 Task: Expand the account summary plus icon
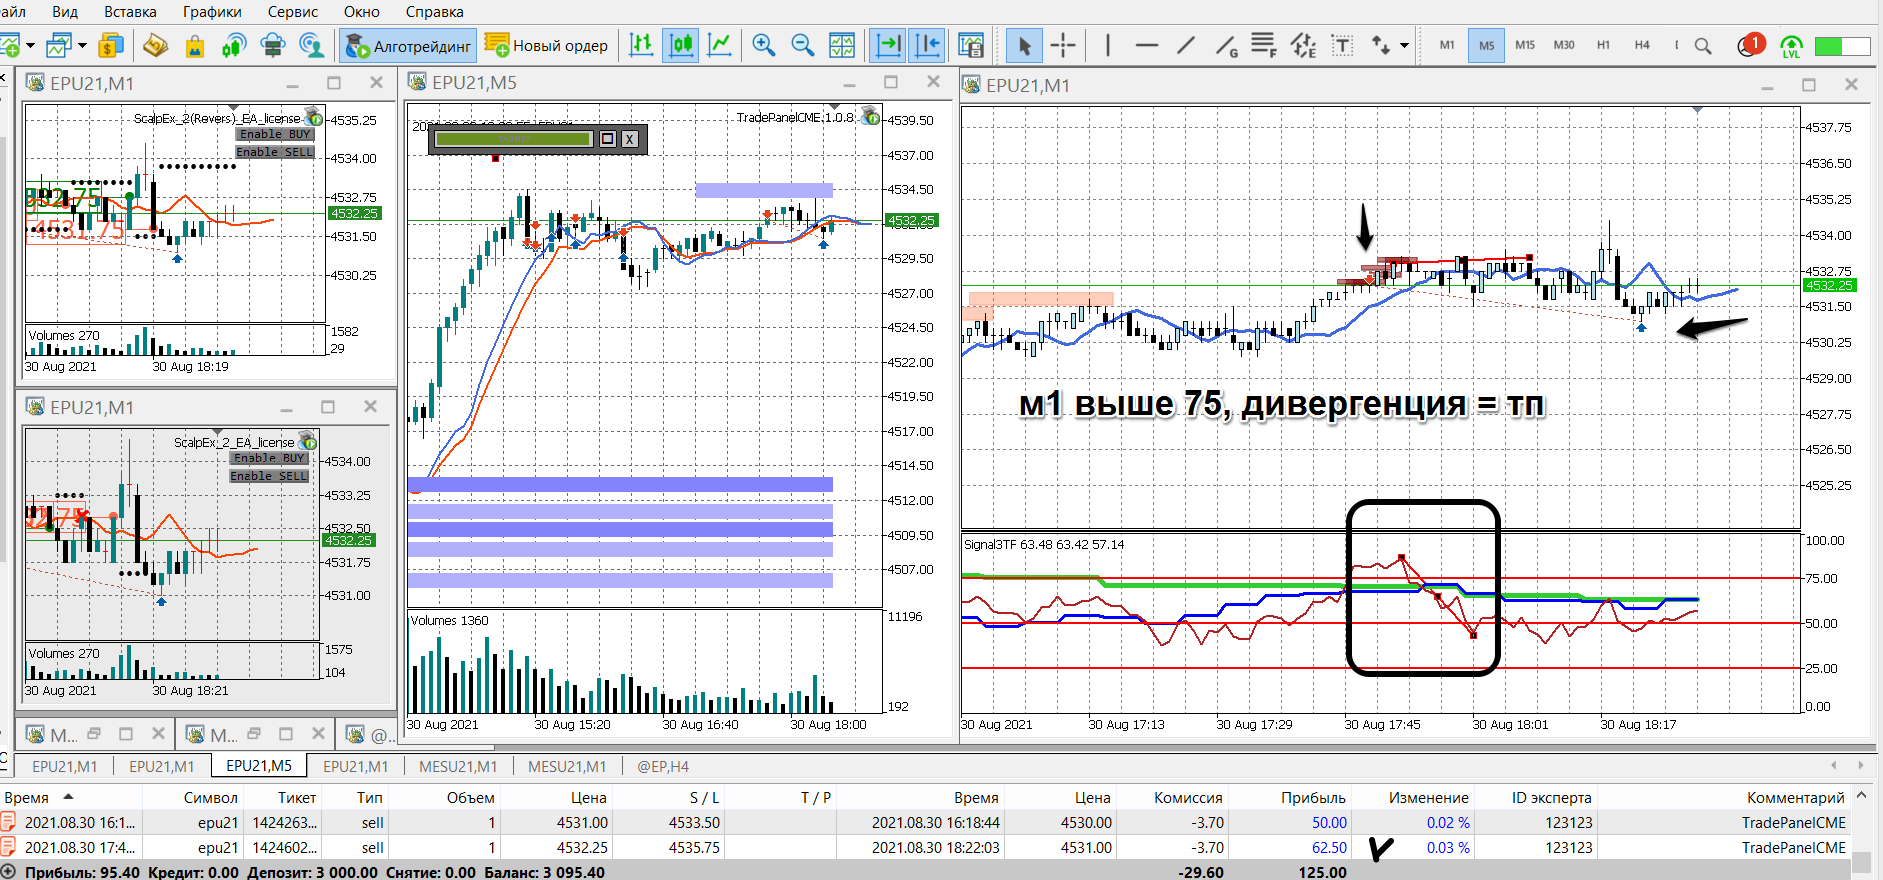pos(8,872)
